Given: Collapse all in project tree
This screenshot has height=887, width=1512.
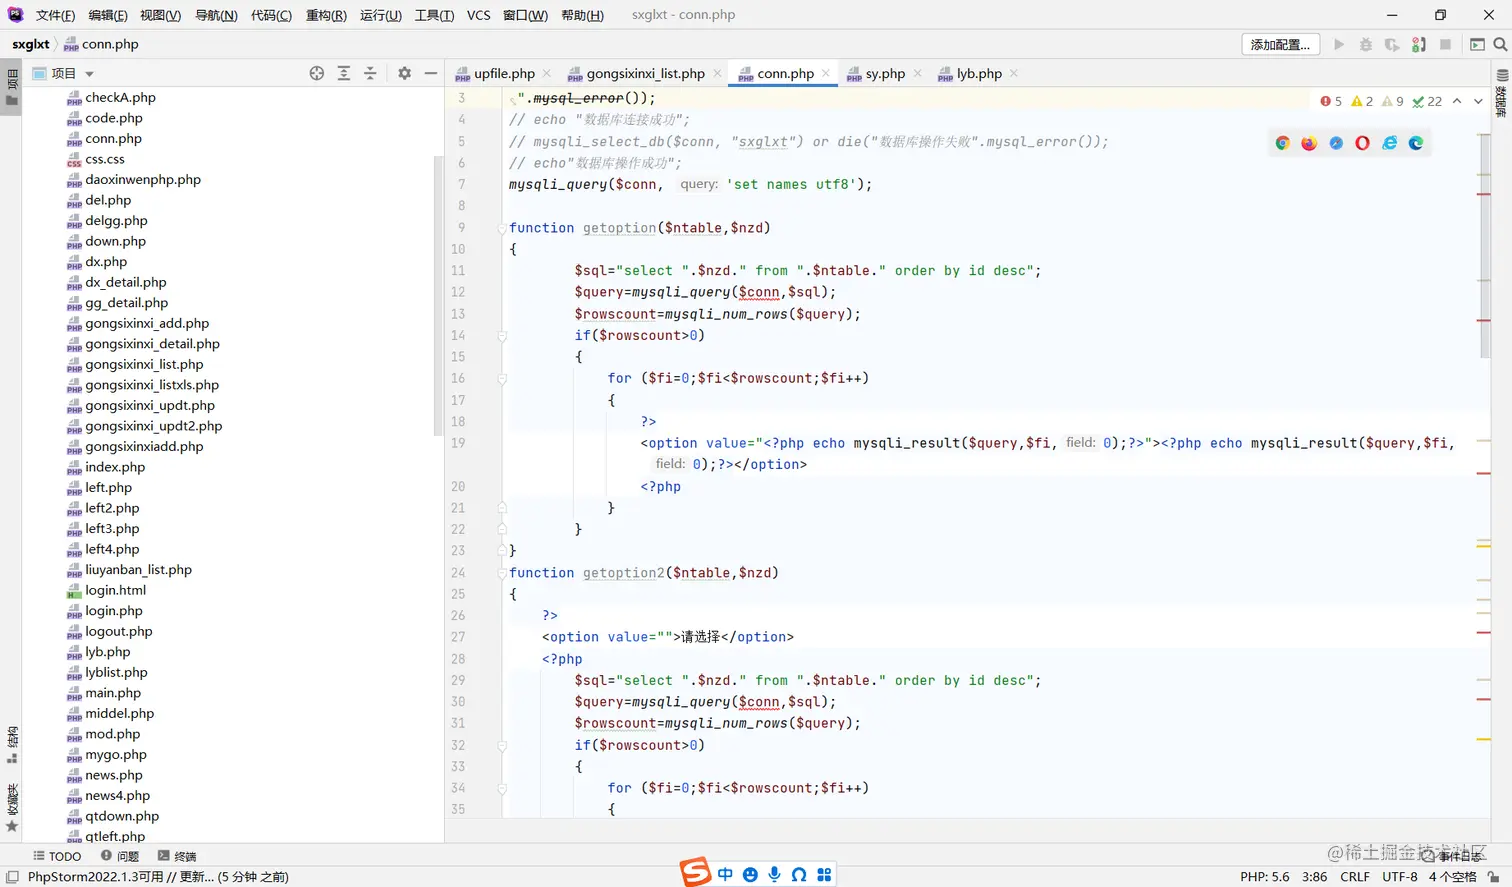Looking at the screenshot, I should [370, 73].
